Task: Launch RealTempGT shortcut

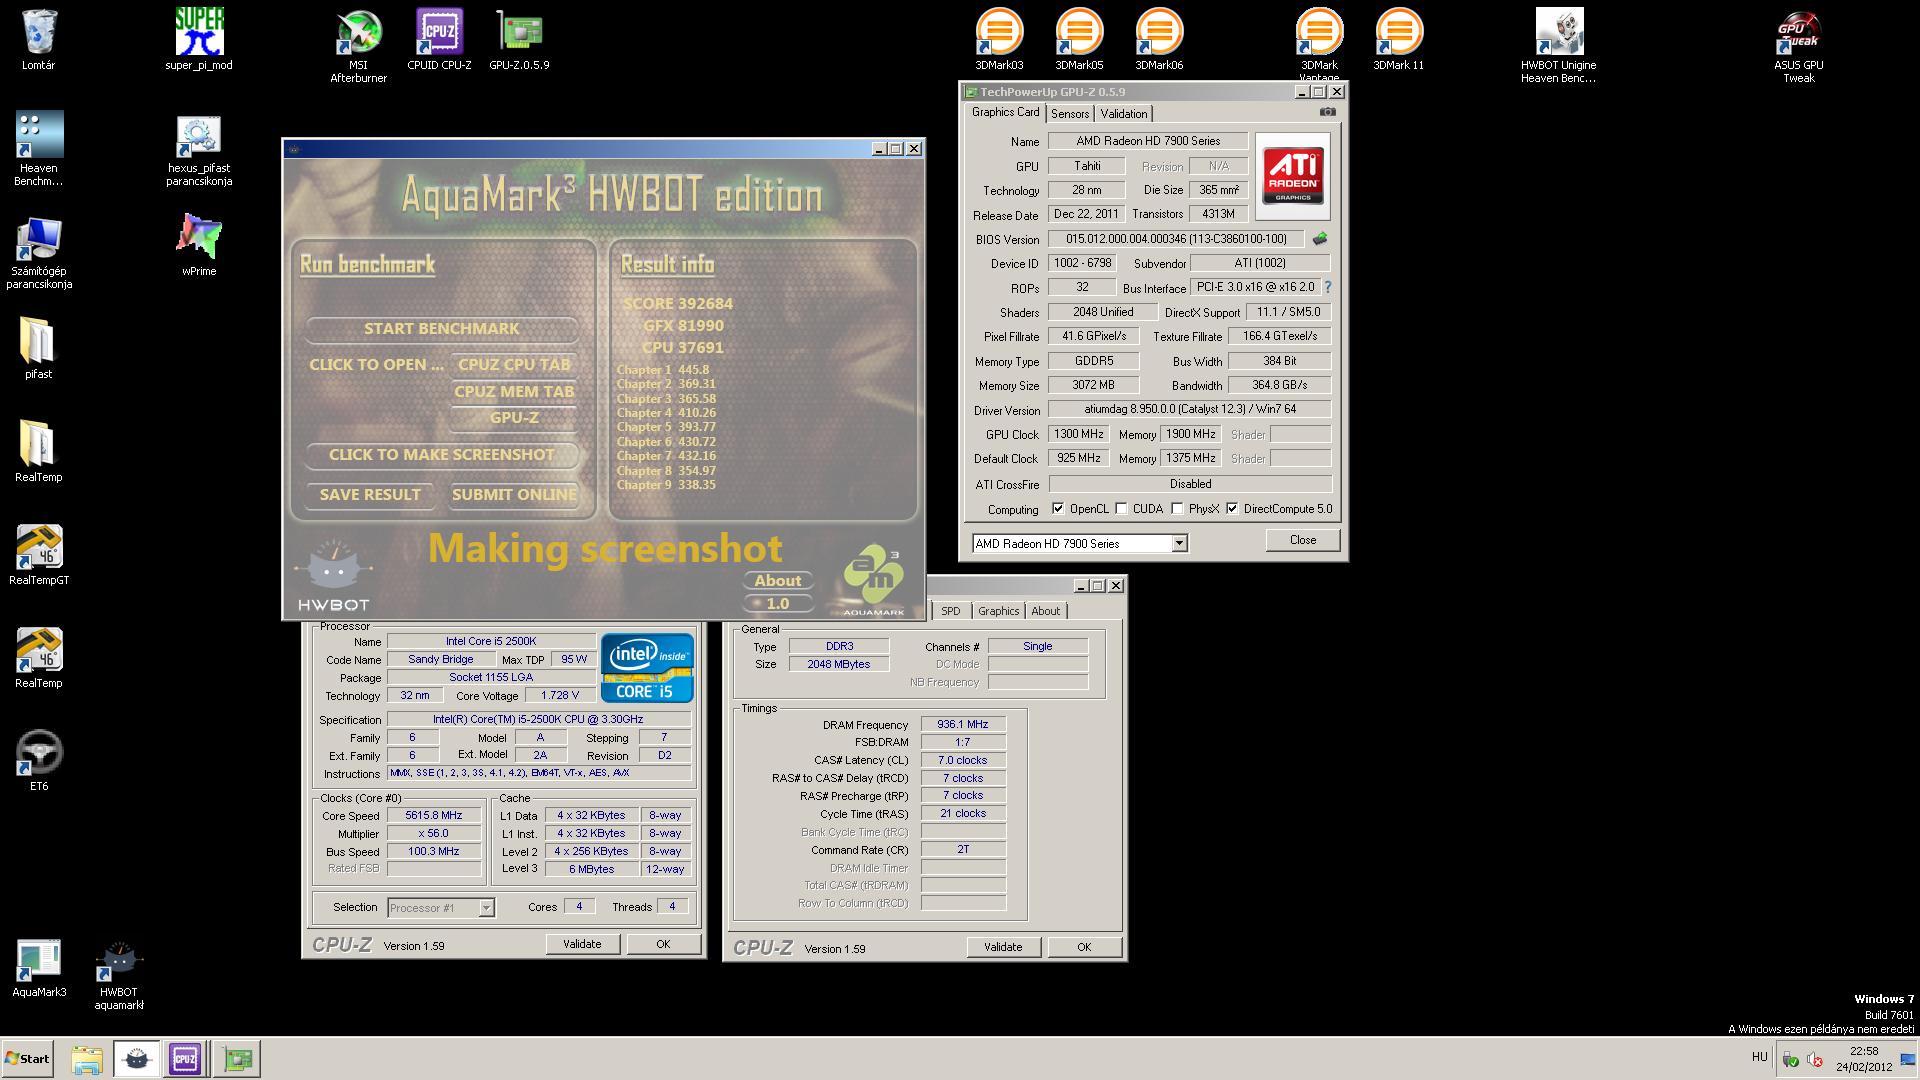Action: click(x=39, y=554)
